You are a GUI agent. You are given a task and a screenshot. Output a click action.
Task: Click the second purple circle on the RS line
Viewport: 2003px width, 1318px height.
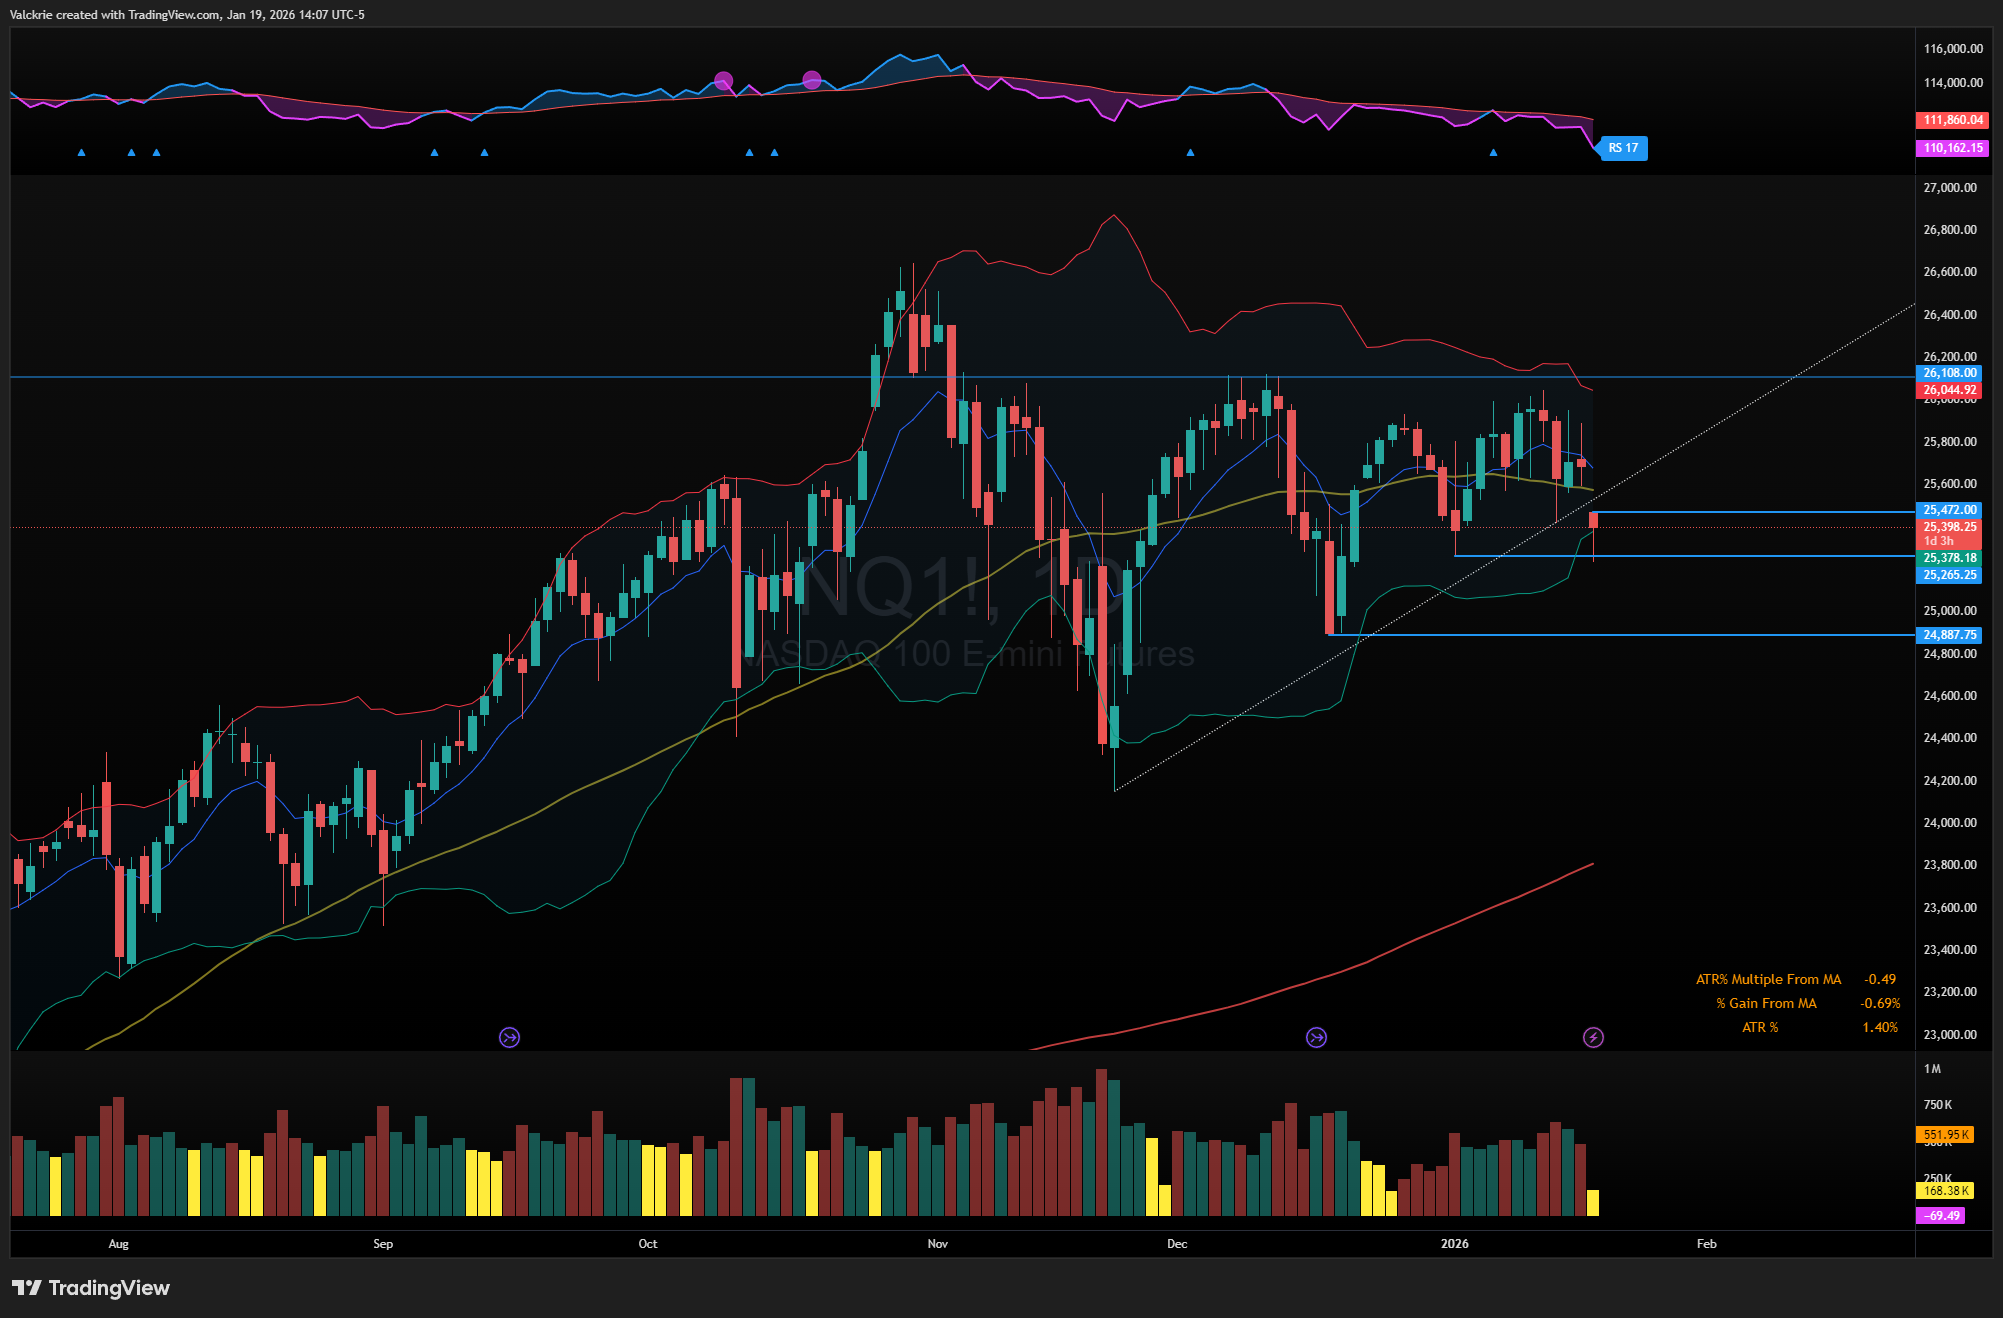click(812, 80)
